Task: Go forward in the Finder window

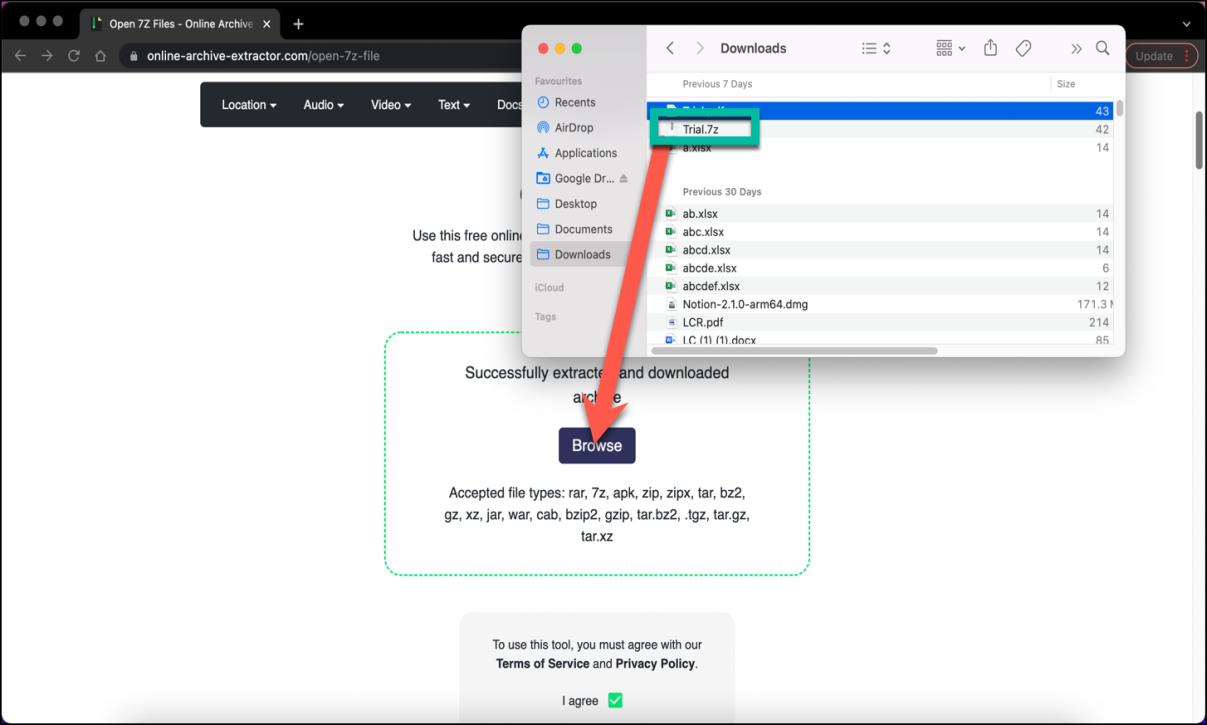Action: (700, 48)
